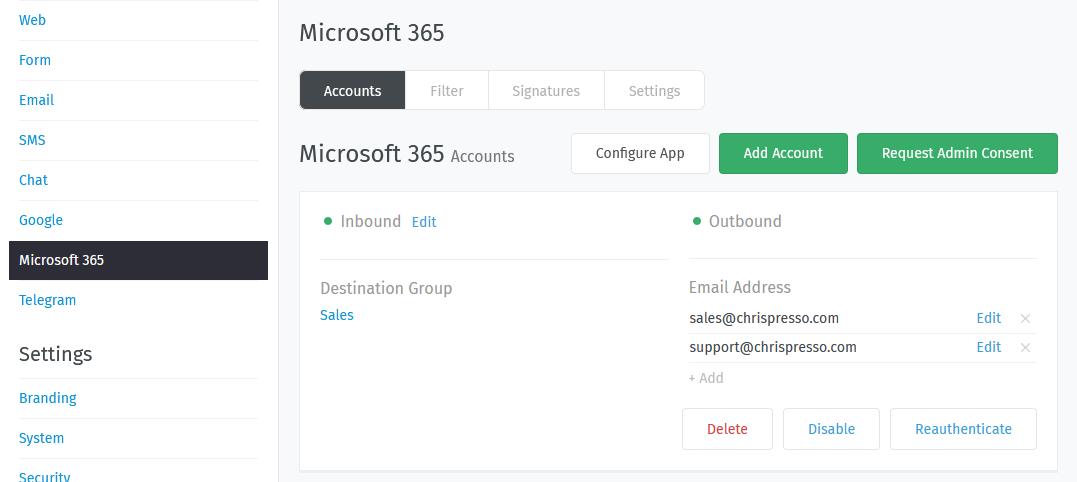
Task: Open the Settings tab
Action: click(654, 90)
